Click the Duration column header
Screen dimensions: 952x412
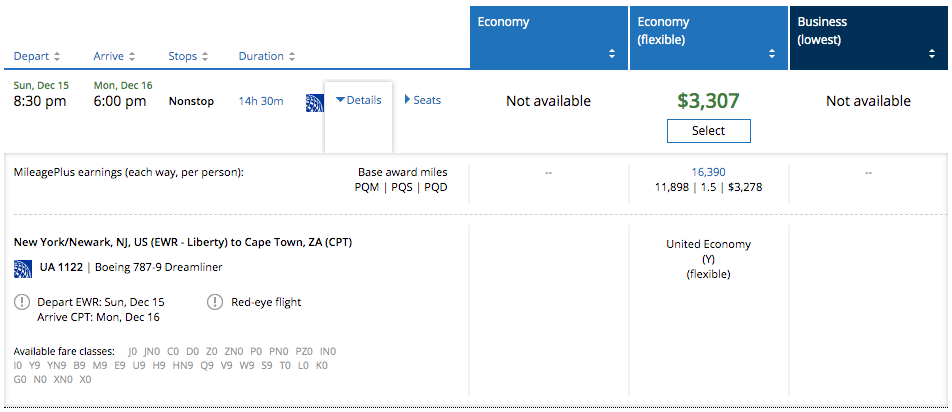(261, 57)
